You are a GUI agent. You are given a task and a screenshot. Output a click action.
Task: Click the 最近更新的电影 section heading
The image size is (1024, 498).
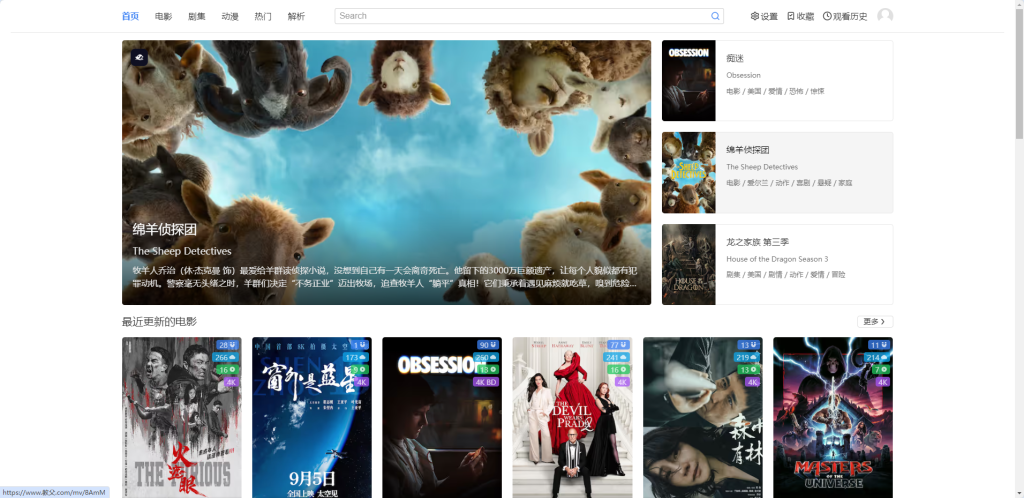(159, 322)
